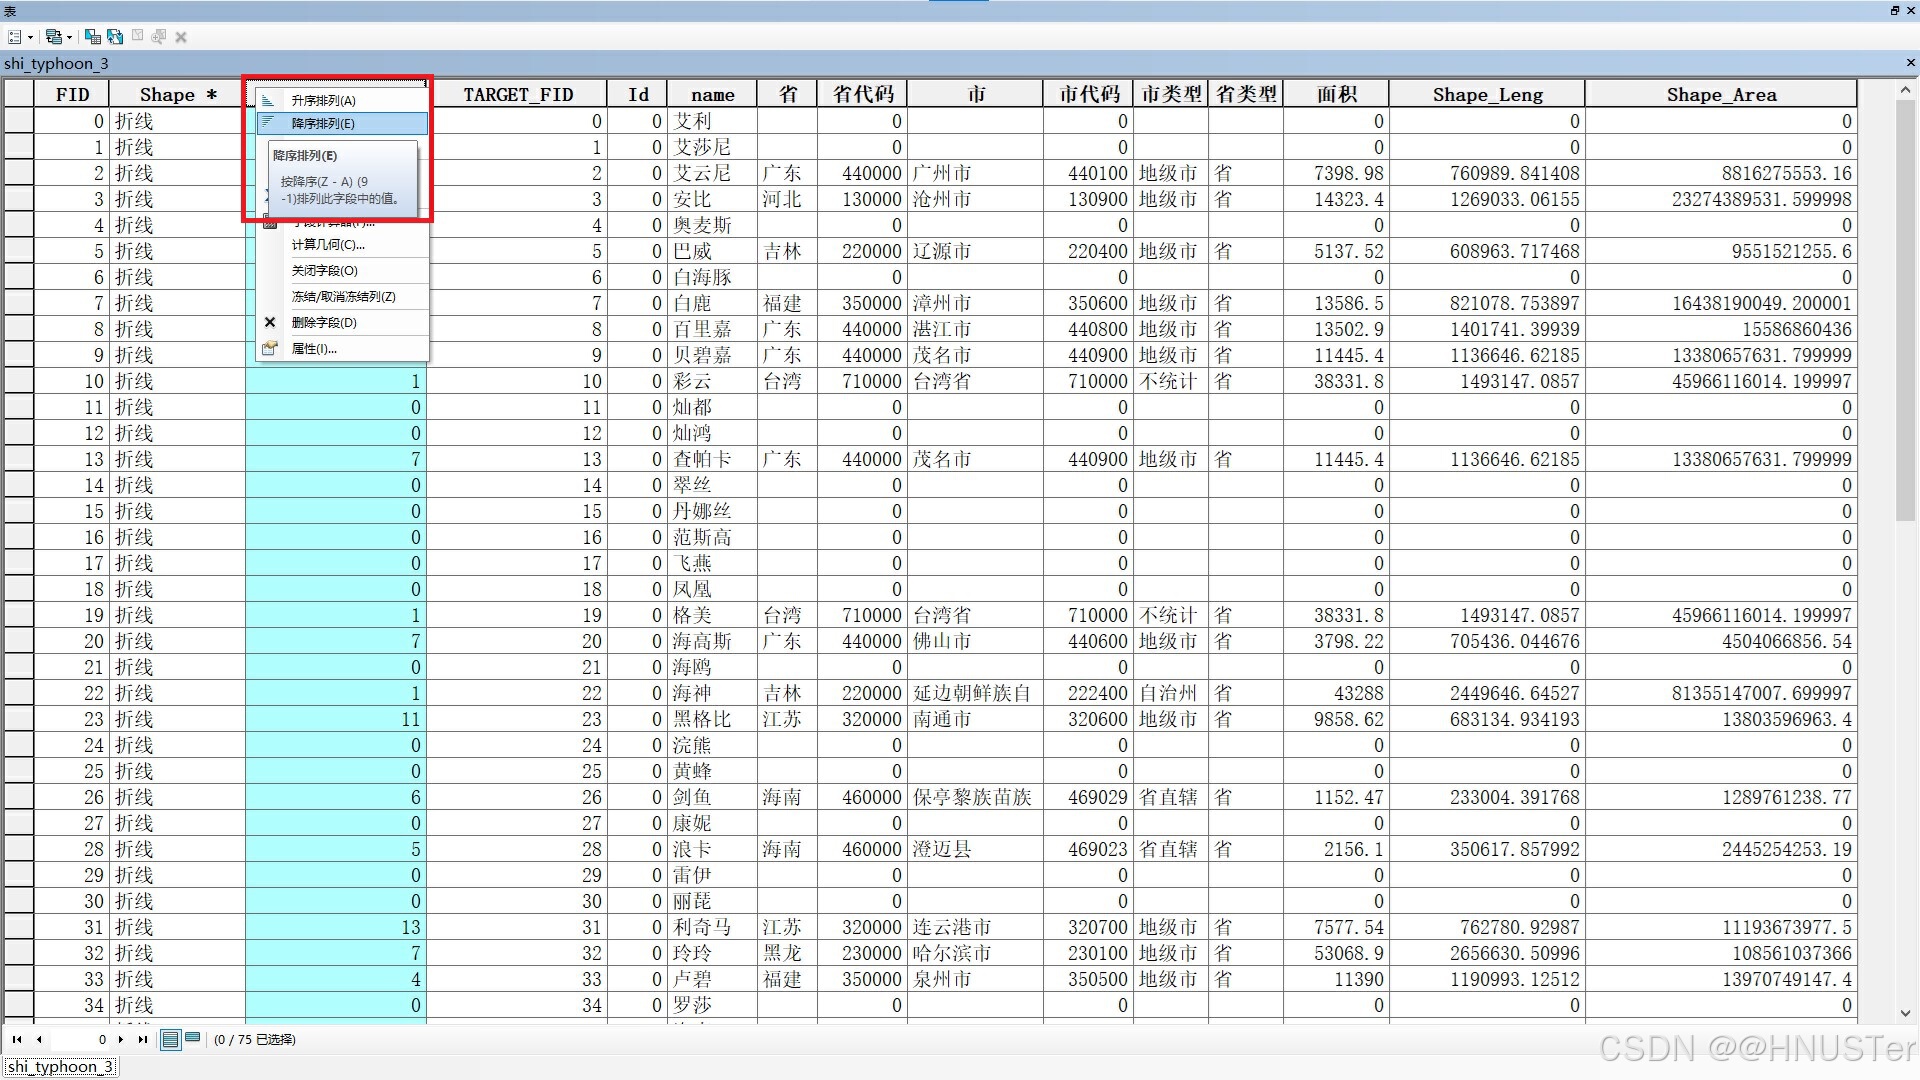Close the shi_typhoon_3 table pane
The width and height of the screenshot is (1920, 1080).
pos(1910,62)
